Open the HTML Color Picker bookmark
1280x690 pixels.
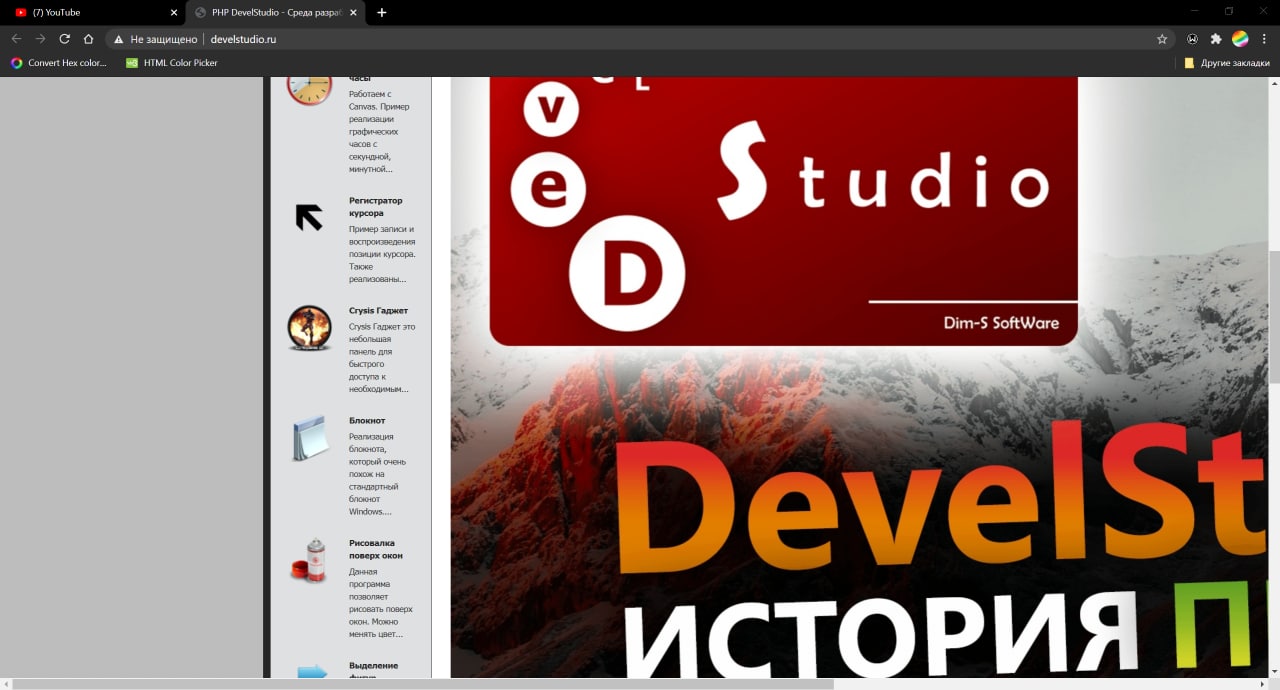click(x=171, y=63)
